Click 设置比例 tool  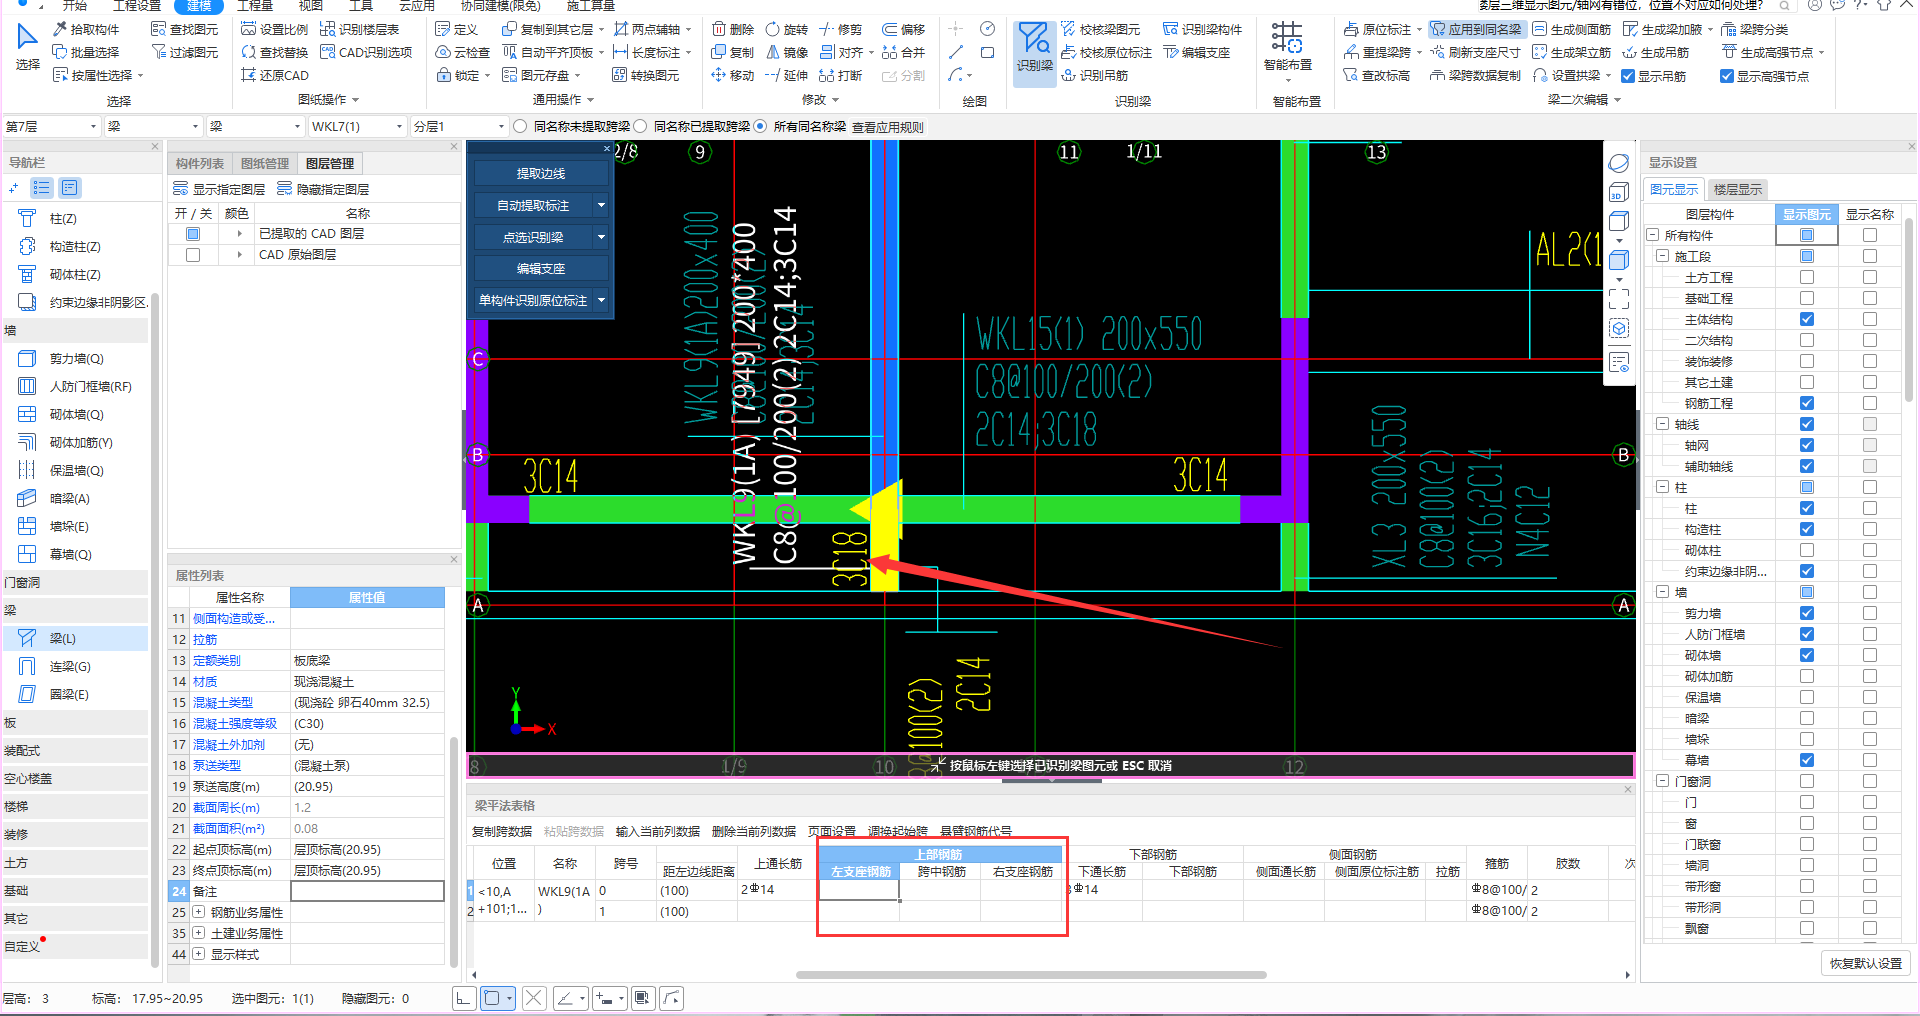(x=275, y=29)
